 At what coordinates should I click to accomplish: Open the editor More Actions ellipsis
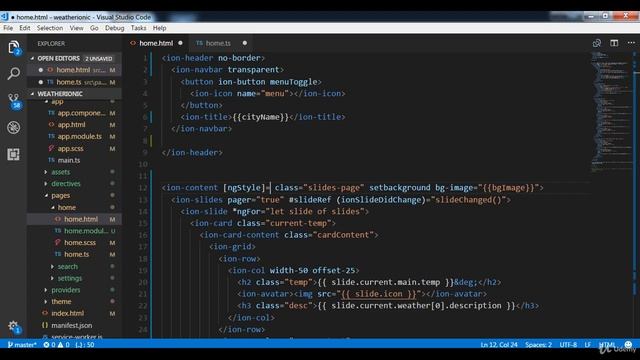[631, 43]
